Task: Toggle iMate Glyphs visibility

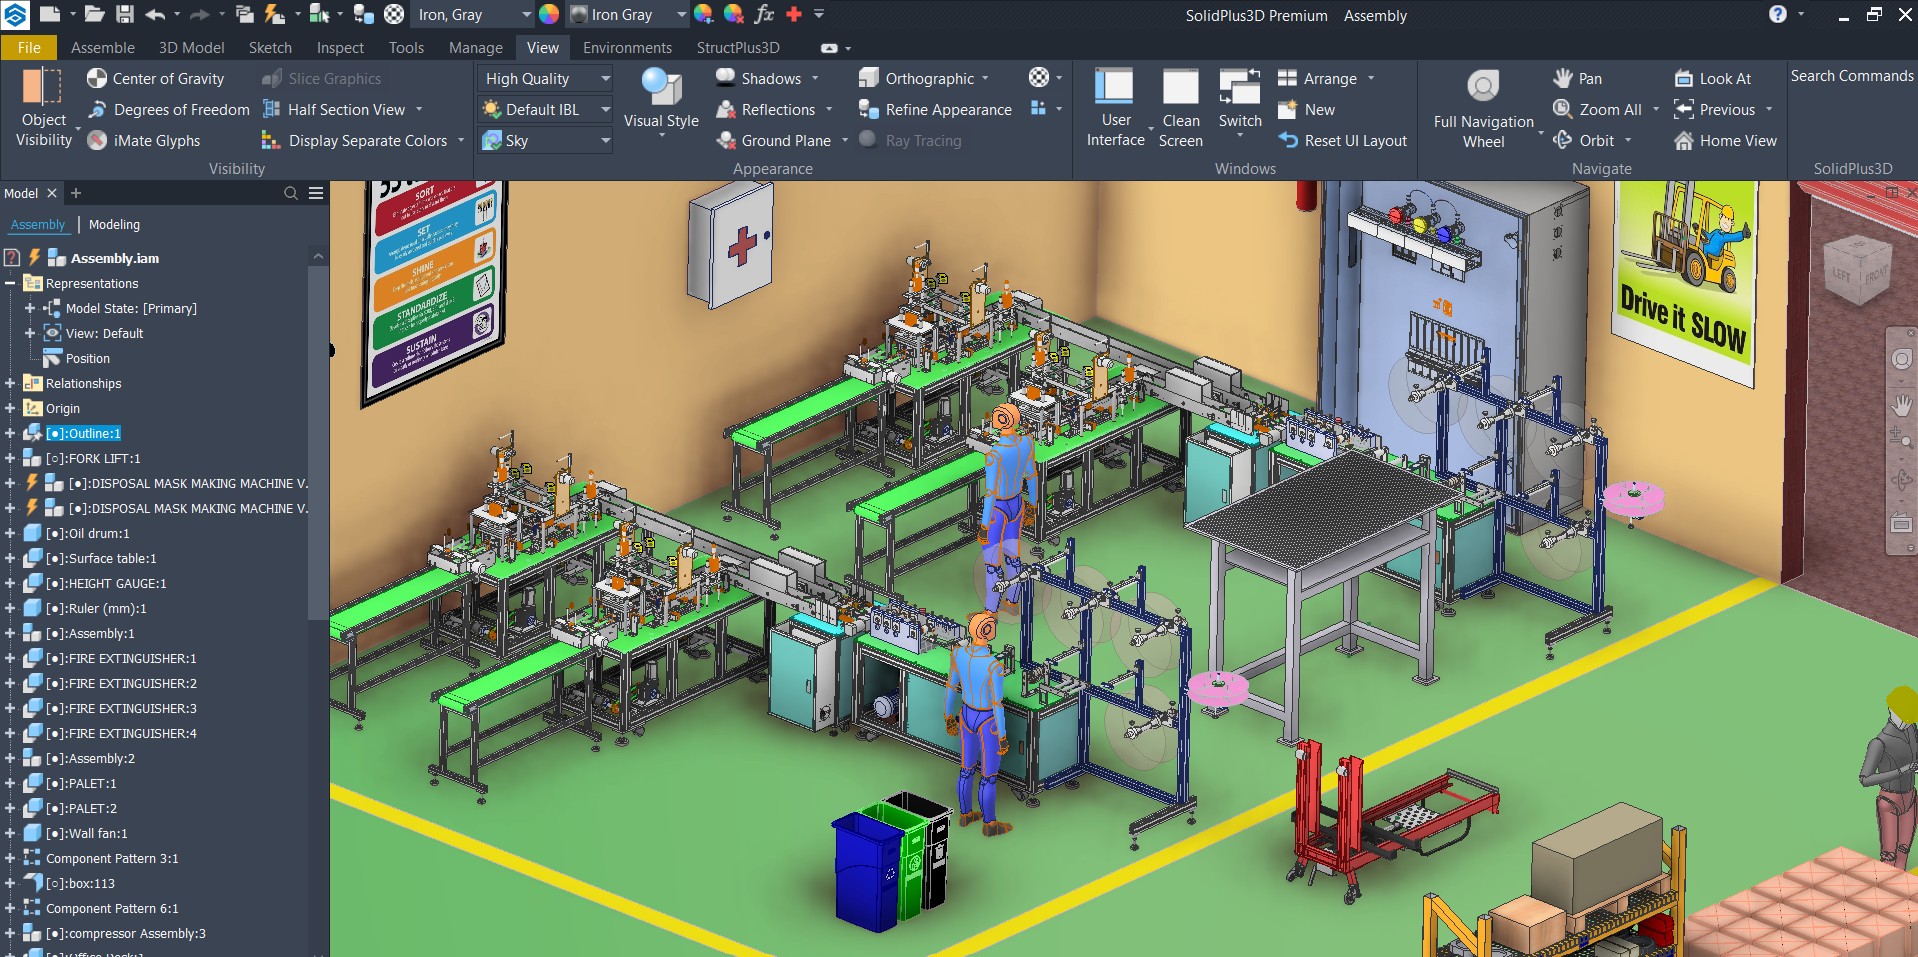Action: [x=143, y=141]
